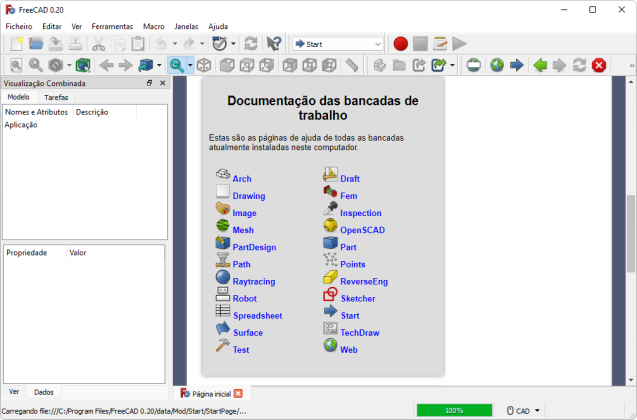This screenshot has height=420, width=637.
Task: Switch to the Ver tab at panel bottom
Action: coord(14,392)
